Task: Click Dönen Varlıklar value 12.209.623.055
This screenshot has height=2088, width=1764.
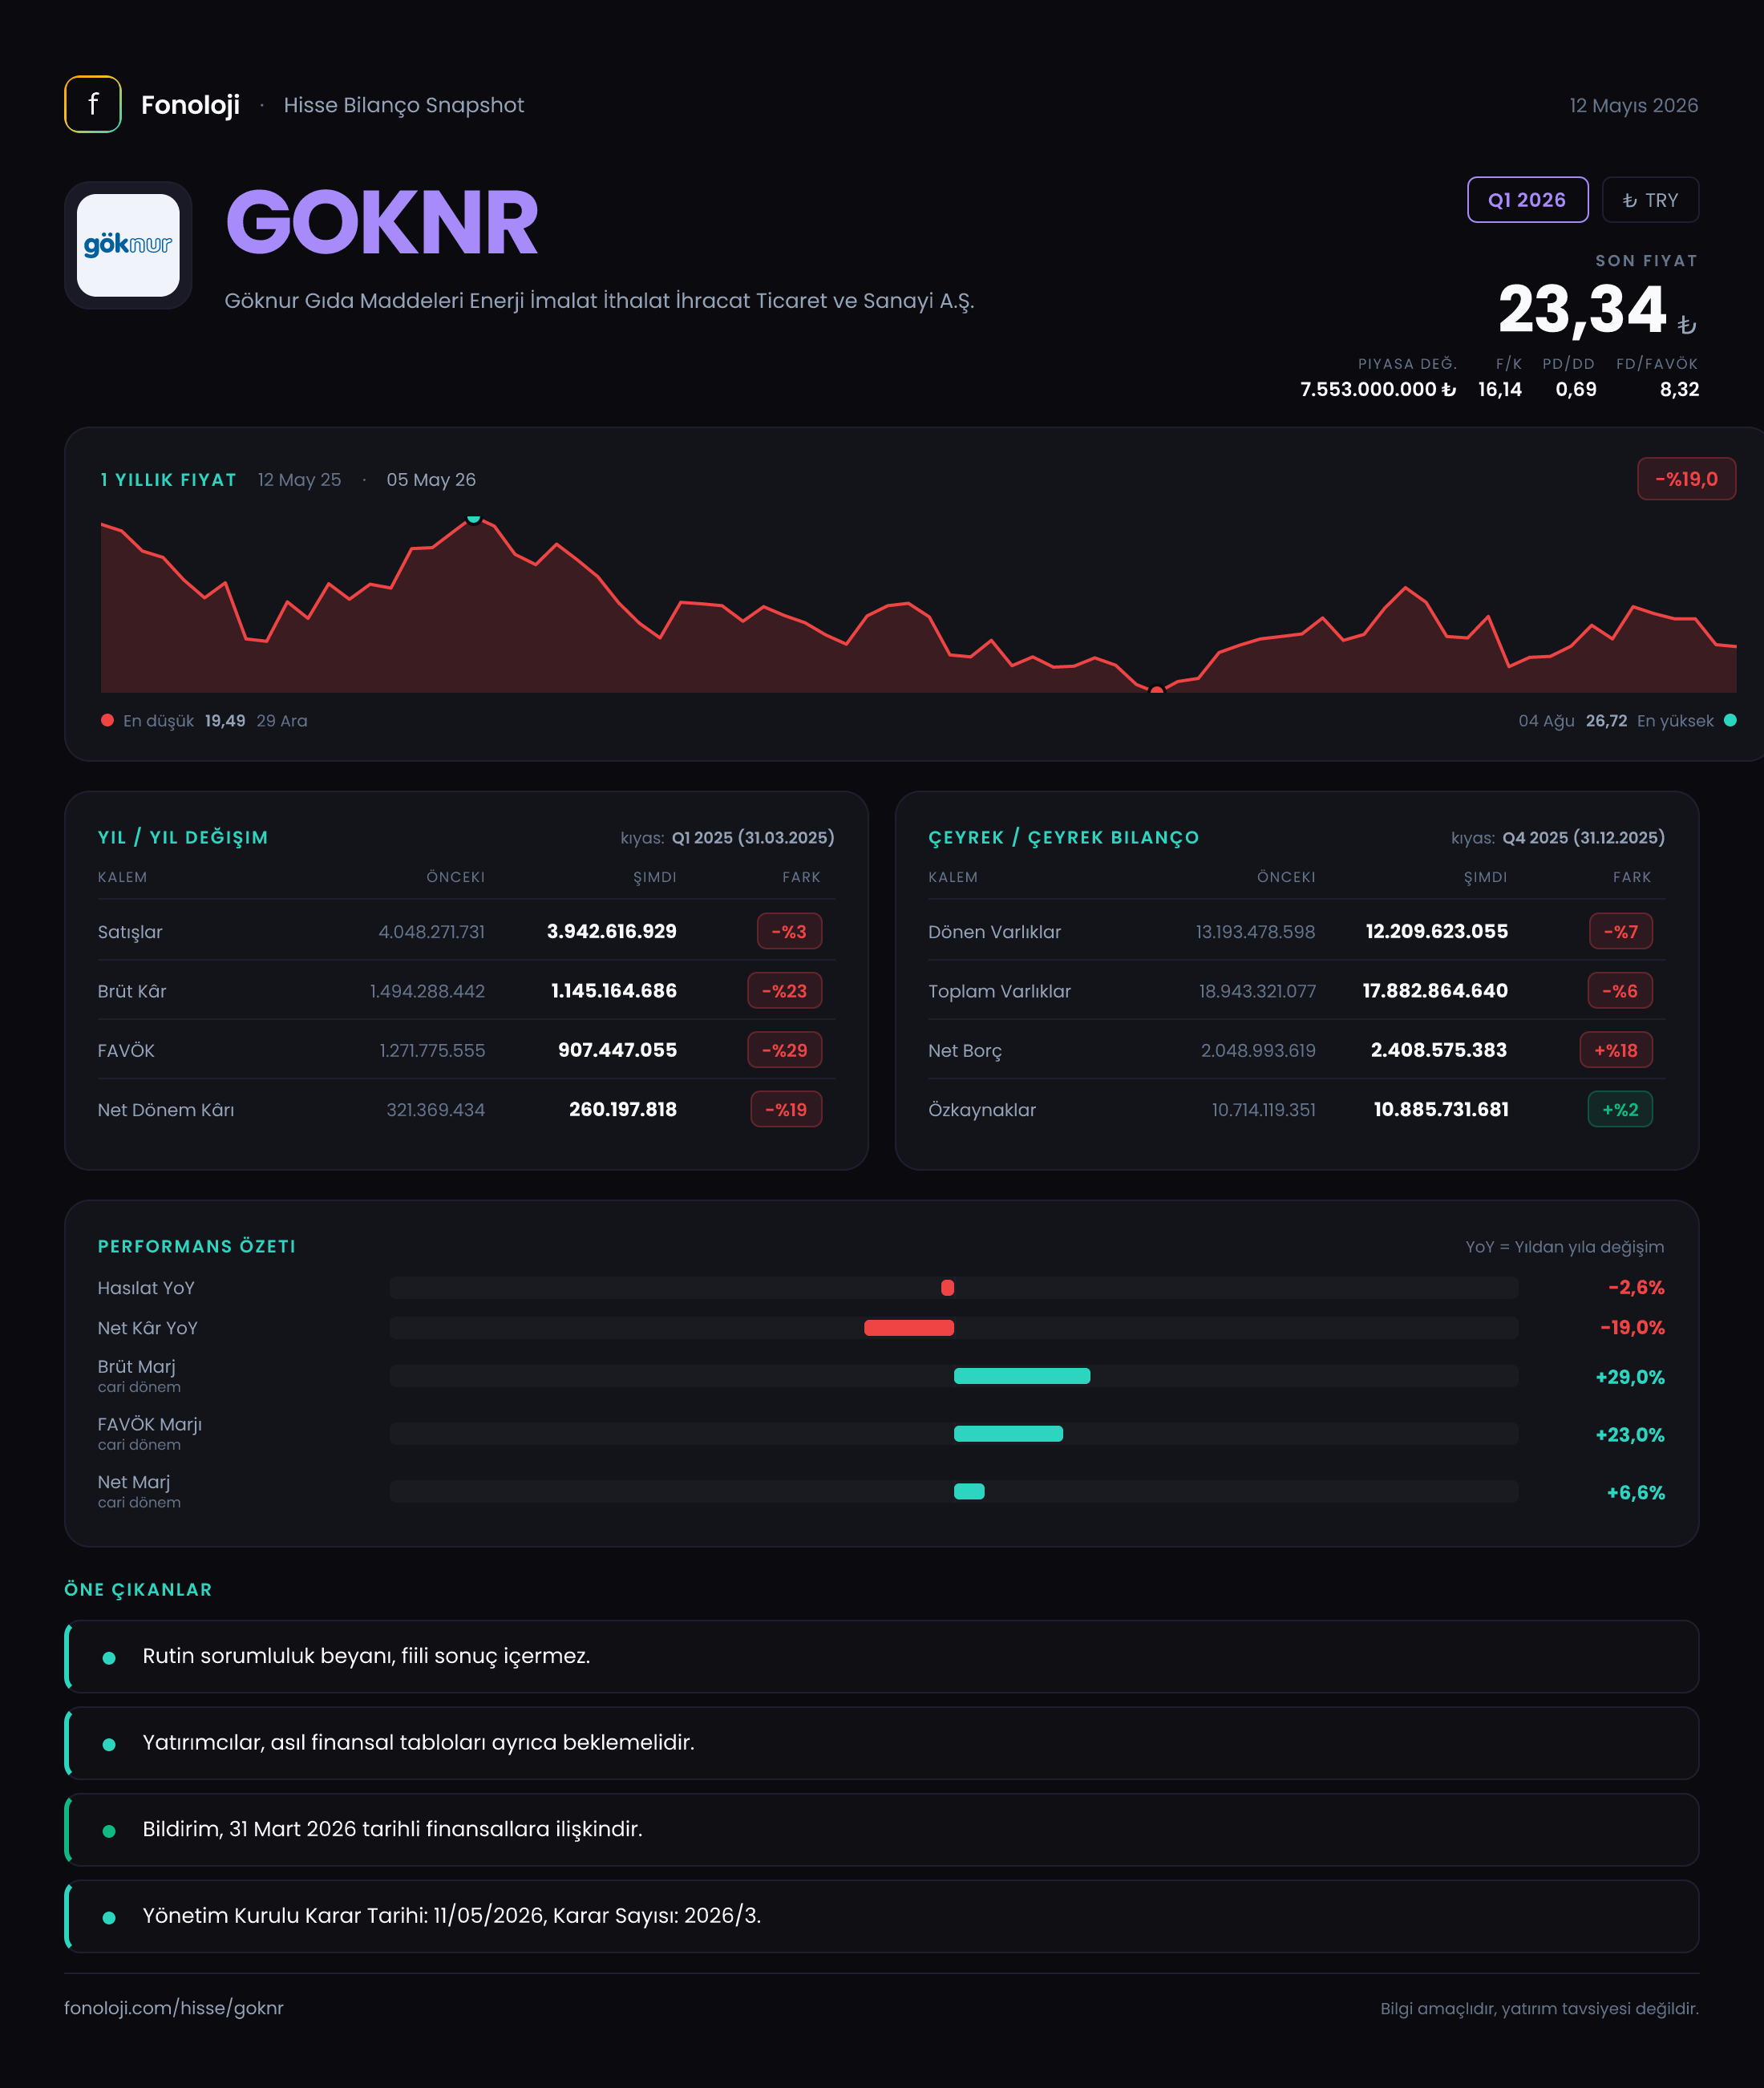Action: 1437,931
